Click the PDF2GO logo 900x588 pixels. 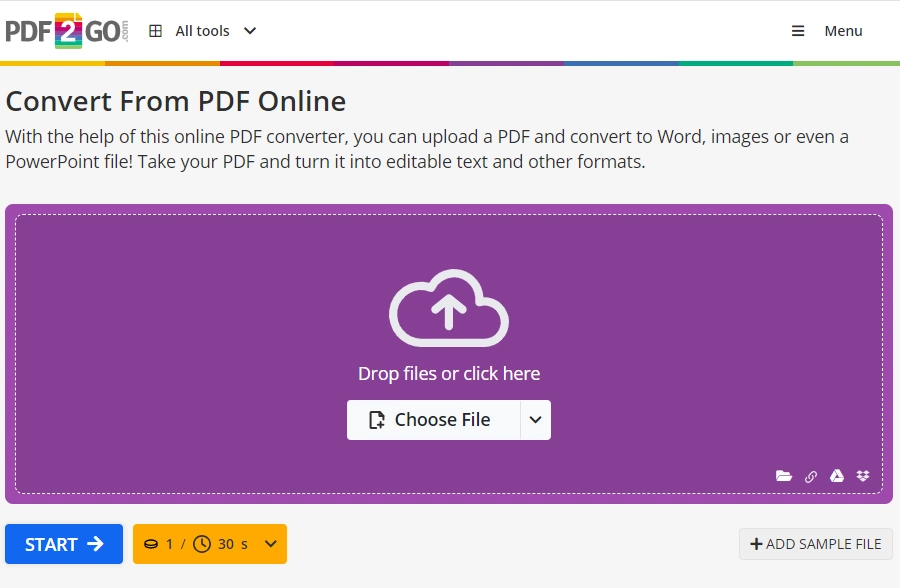pyautogui.click(x=67, y=31)
